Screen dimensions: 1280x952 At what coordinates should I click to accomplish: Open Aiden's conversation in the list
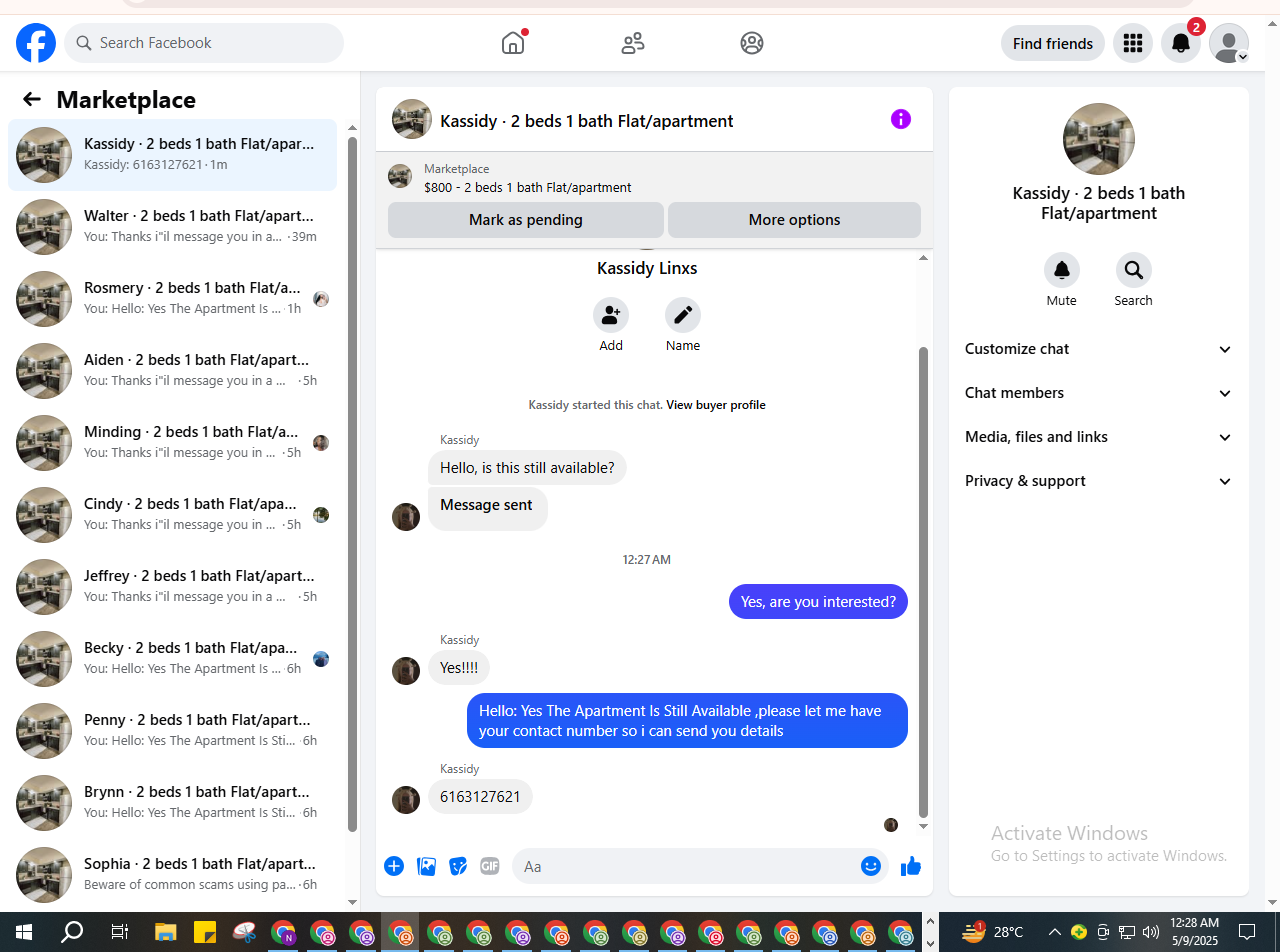coord(172,371)
